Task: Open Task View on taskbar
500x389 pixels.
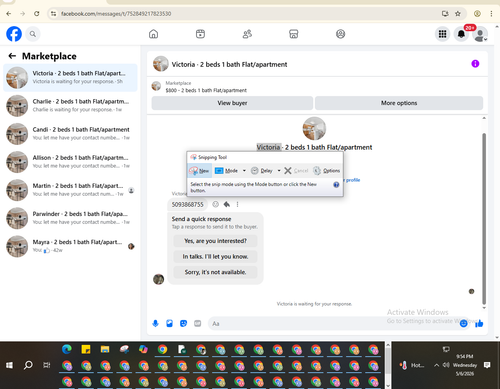Action: 47,365
